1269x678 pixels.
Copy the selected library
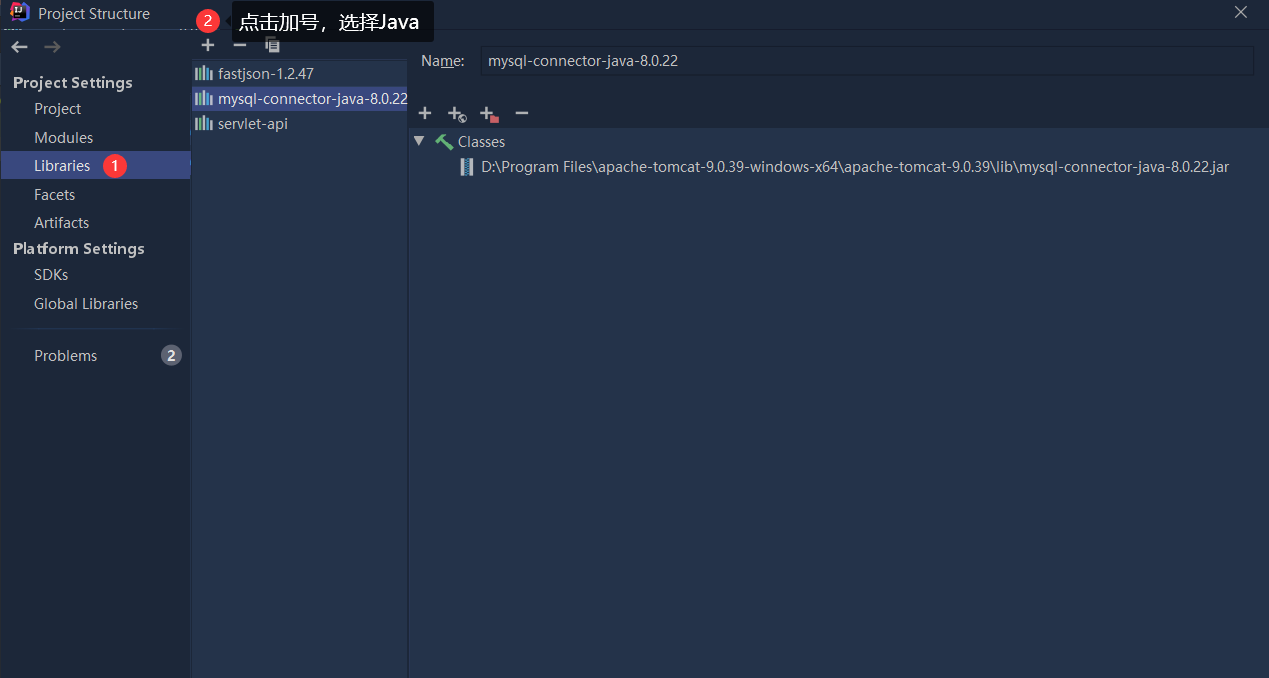[x=272, y=44]
